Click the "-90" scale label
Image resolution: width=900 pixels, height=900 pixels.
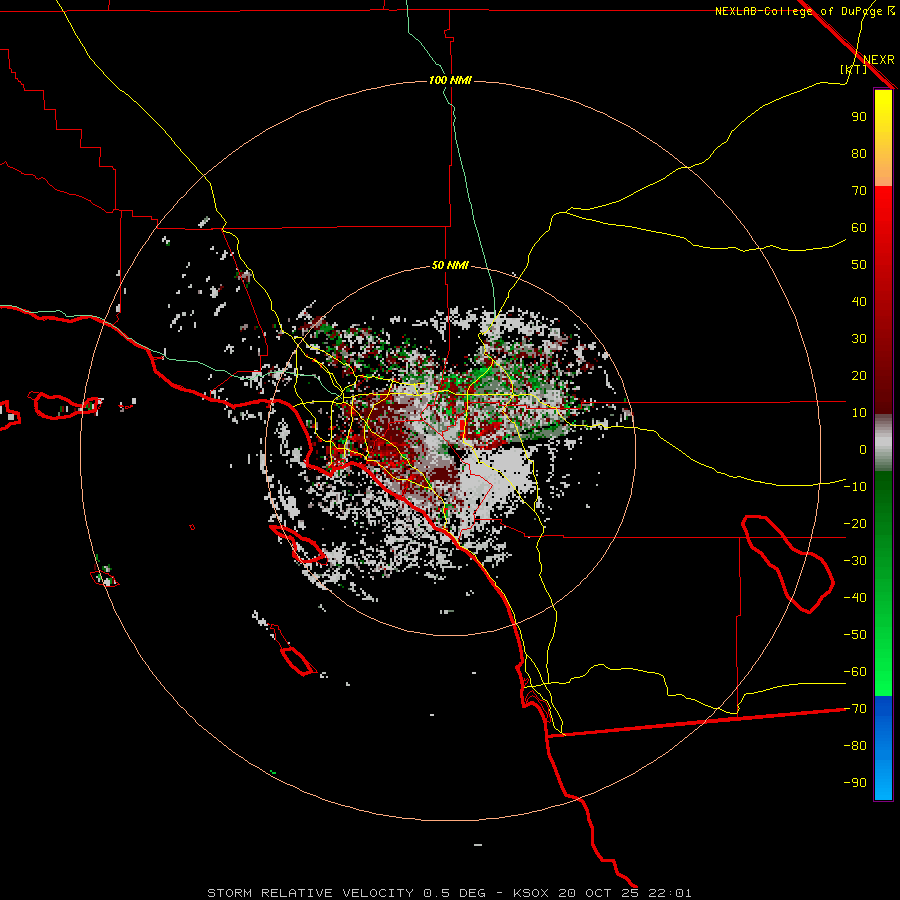[x=855, y=783]
